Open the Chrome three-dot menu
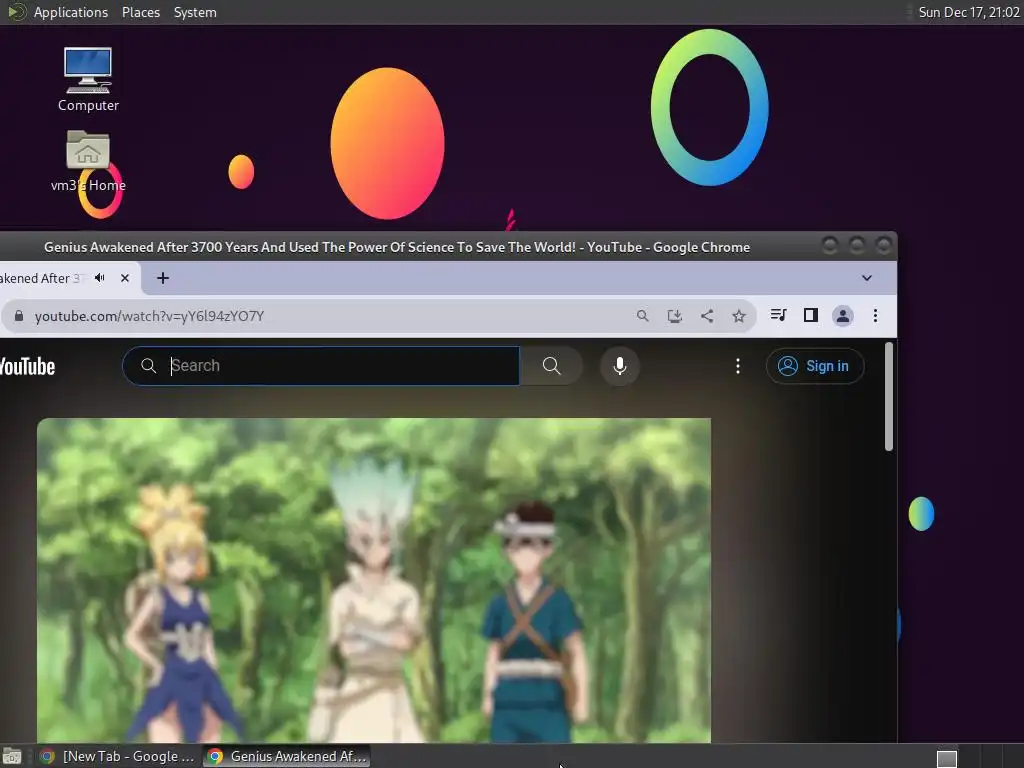 coord(875,315)
